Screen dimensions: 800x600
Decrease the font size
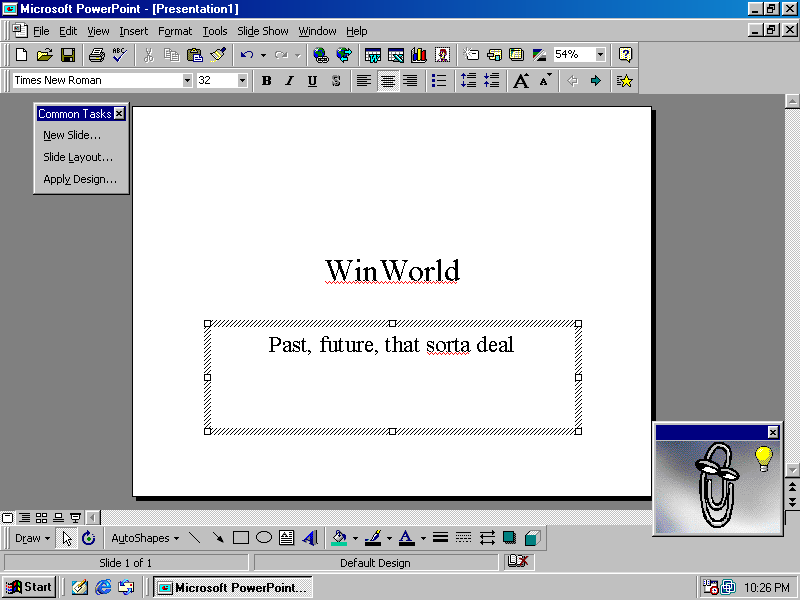[544, 81]
